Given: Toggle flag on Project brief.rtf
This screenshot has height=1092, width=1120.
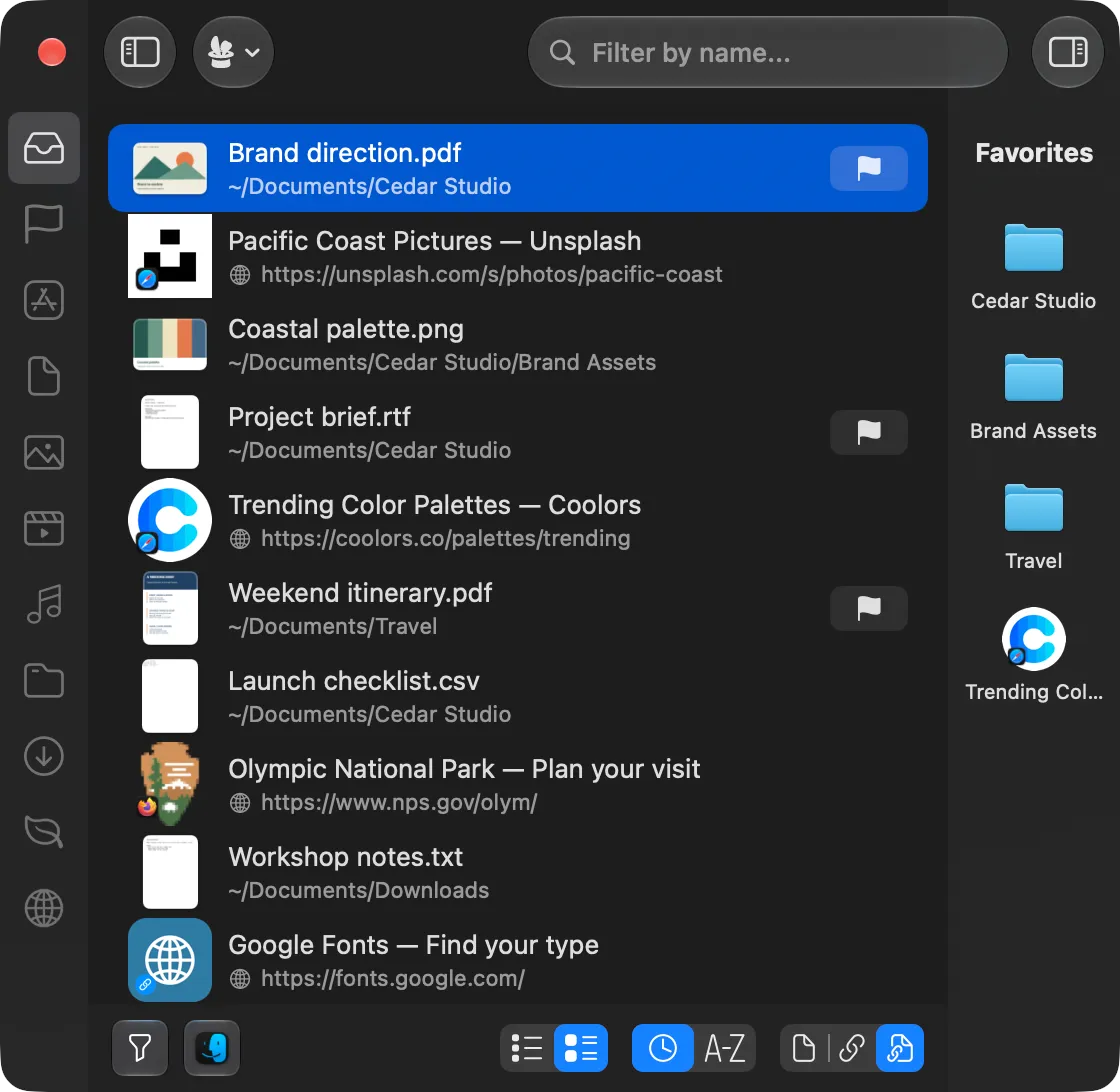Looking at the screenshot, I should tap(869, 432).
